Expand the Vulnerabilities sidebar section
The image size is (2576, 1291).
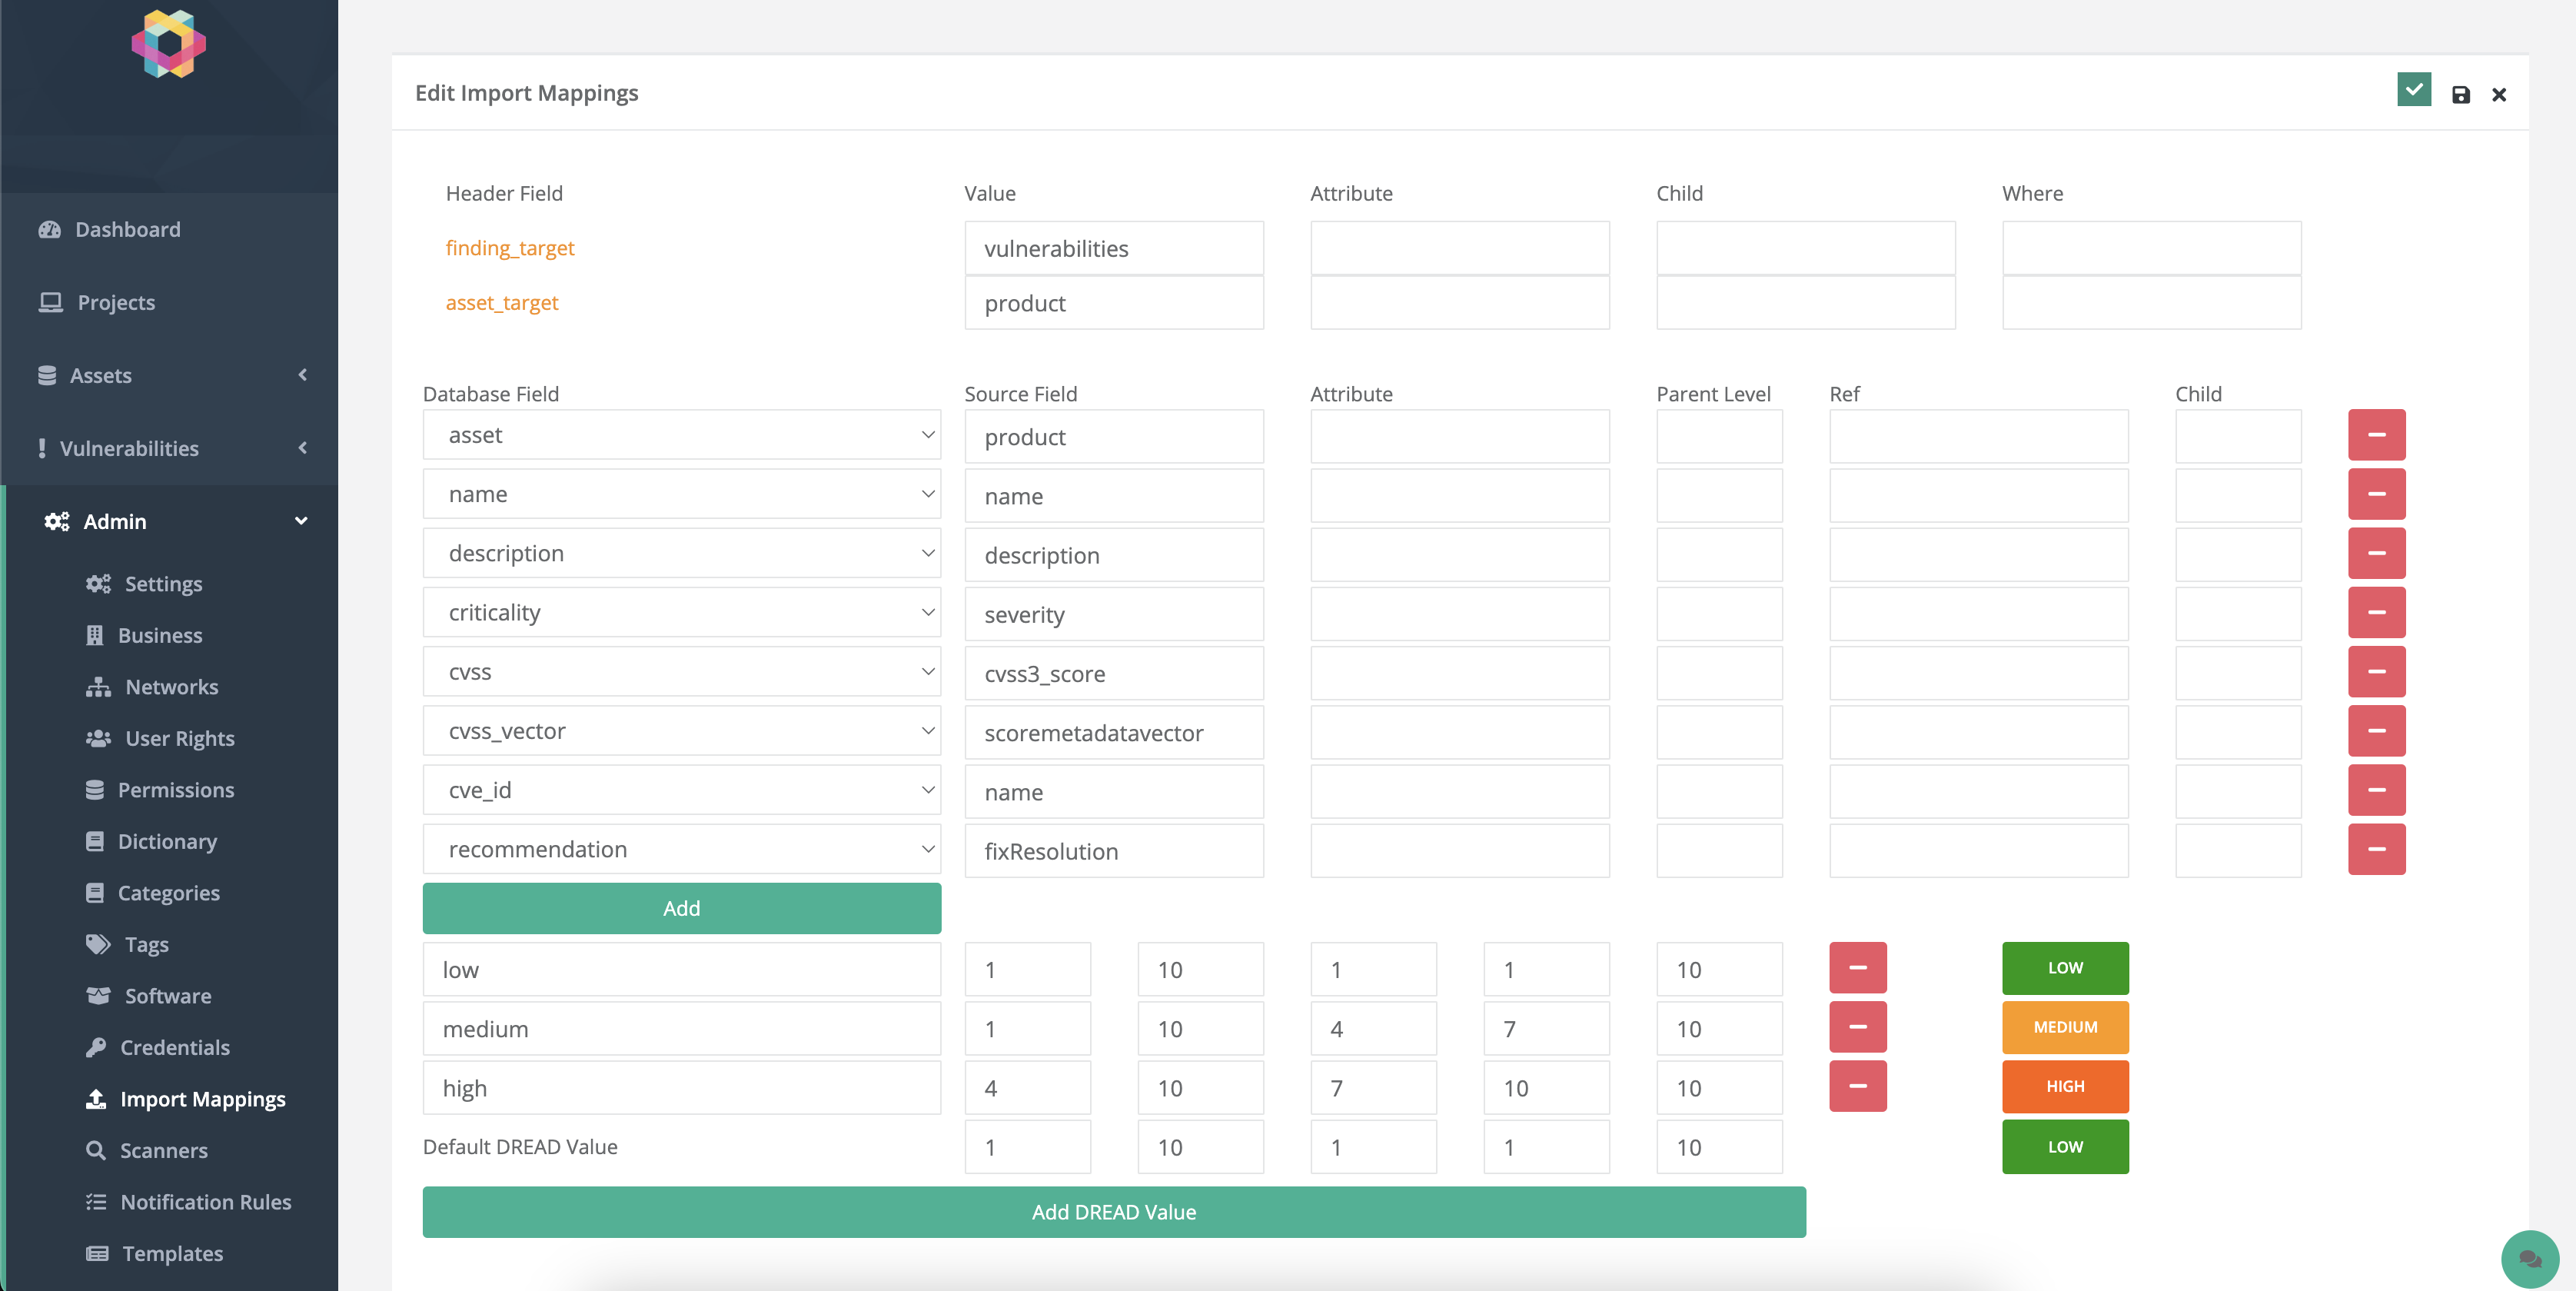point(170,448)
